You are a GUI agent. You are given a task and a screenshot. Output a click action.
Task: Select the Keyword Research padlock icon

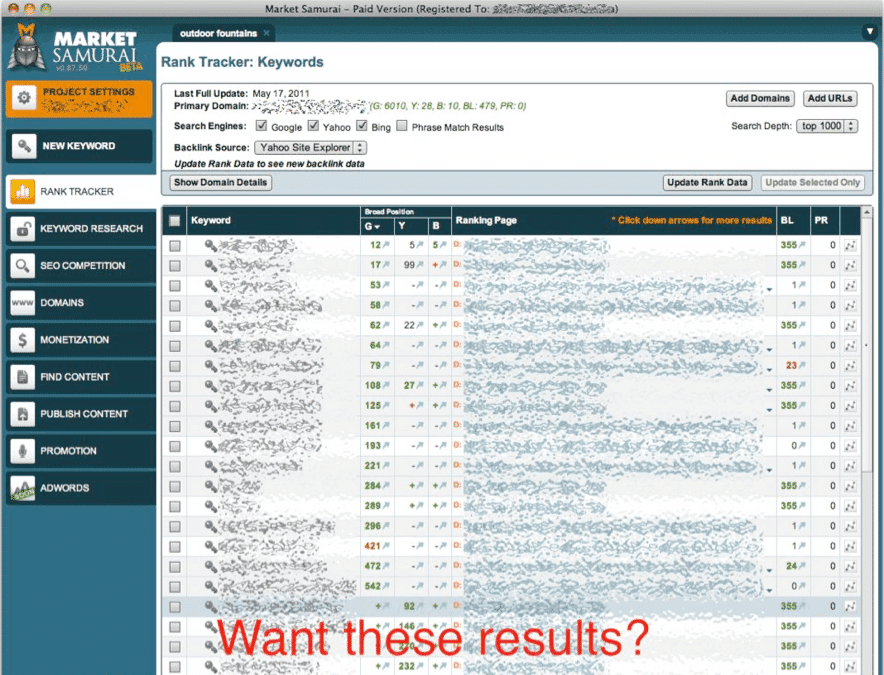(23, 228)
